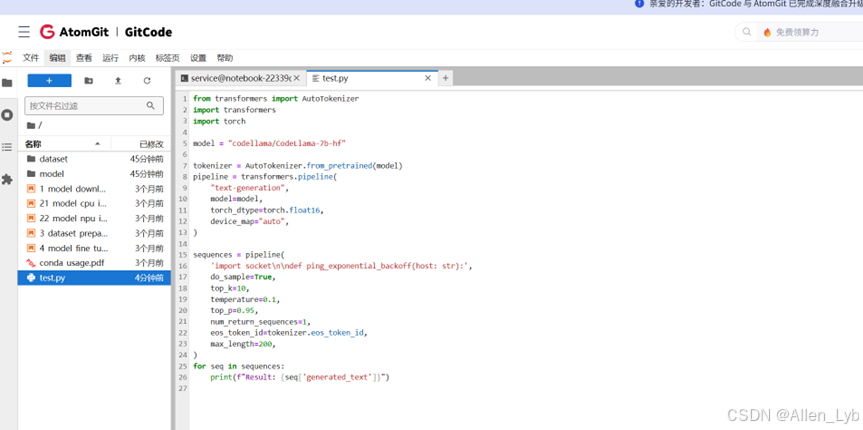Click the 'temperature=0.1,' code line

[x=245, y=300]
